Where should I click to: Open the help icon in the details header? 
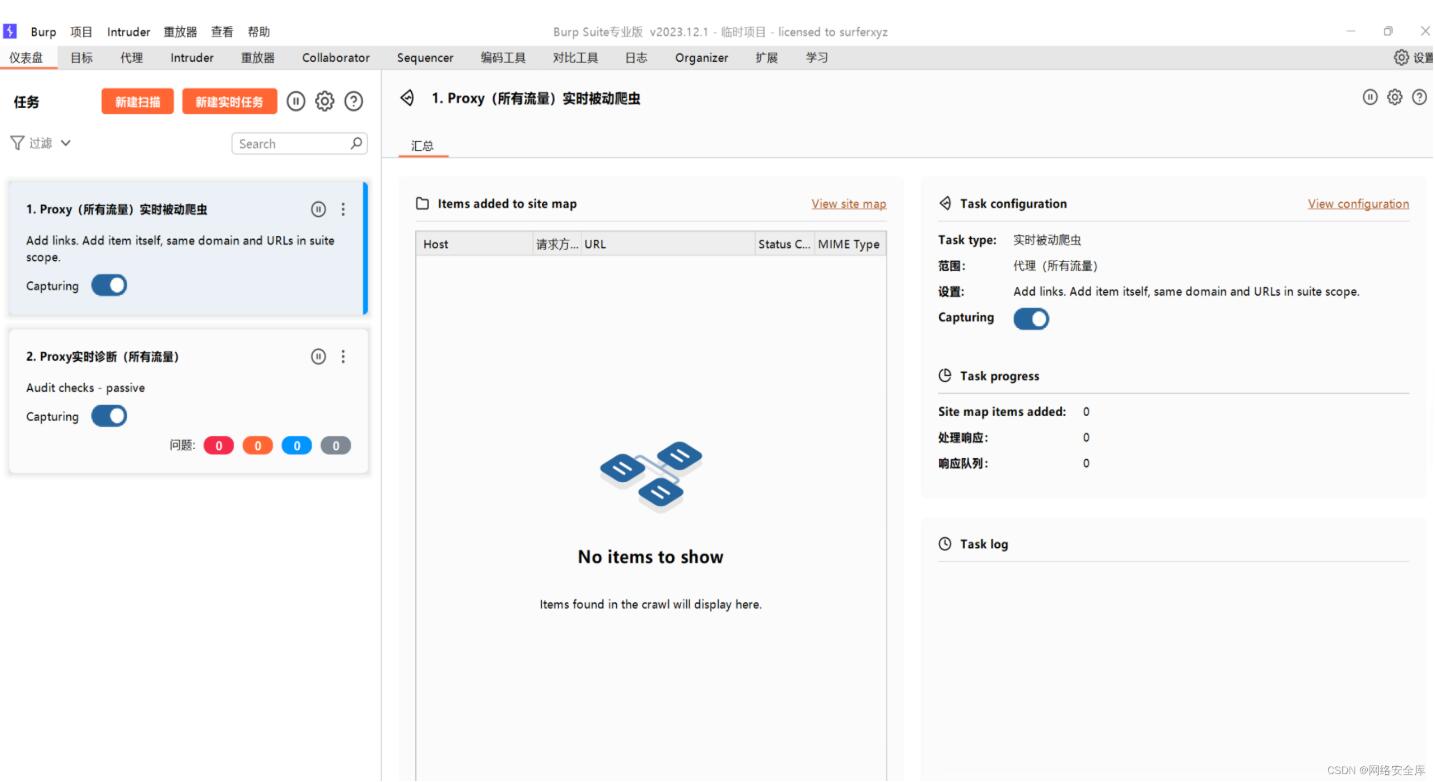click(1419, 97)
